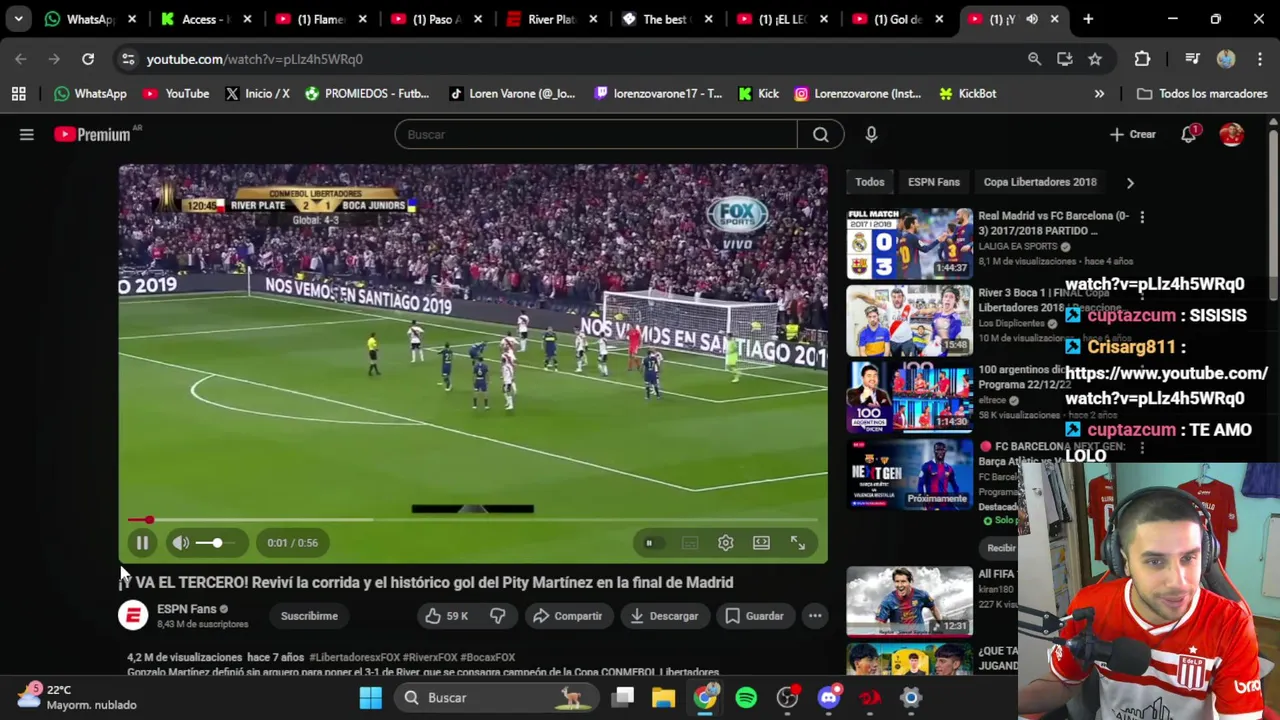This screenshot has height=720, width=1280.
Task: Open the Chrome three-dot menu
Action: pyautogui.click(x=1258, y=59)
